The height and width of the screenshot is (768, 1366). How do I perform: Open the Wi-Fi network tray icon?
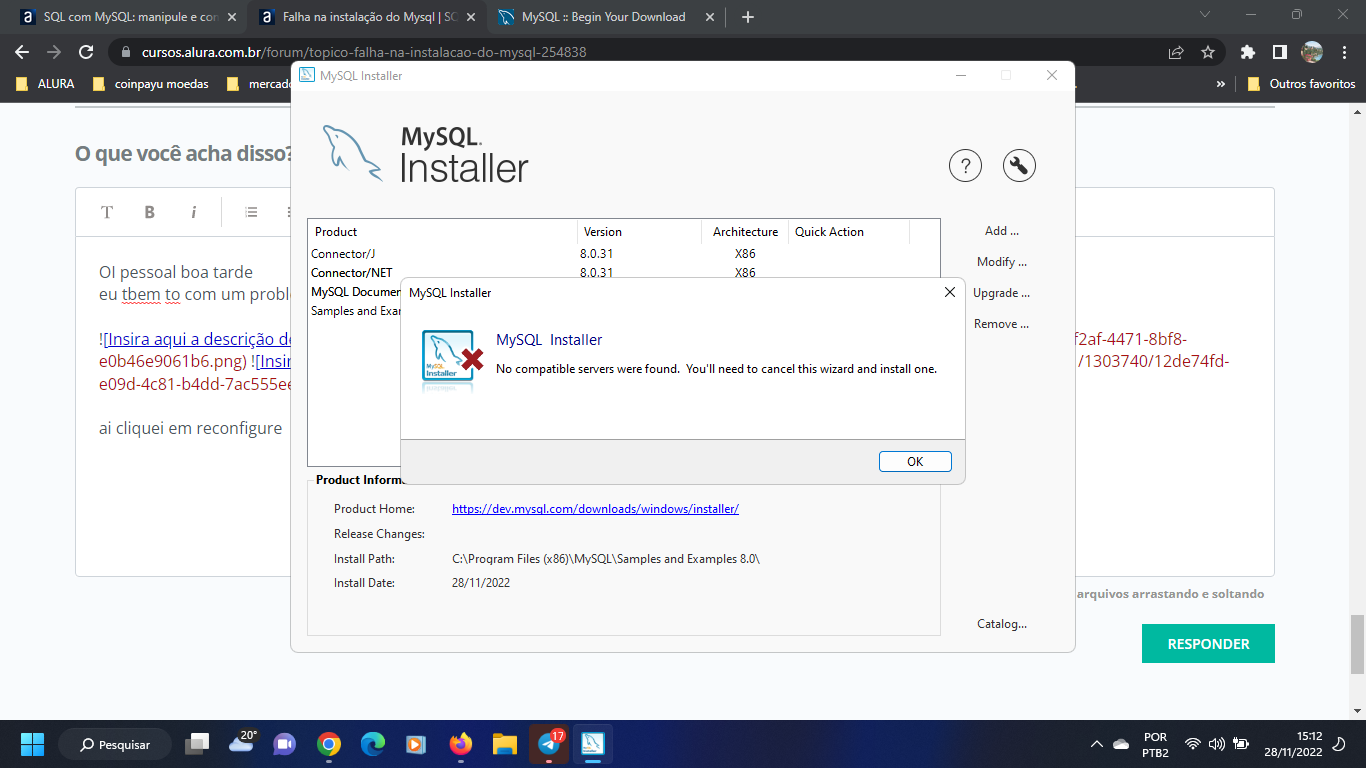click(1192, 744)
